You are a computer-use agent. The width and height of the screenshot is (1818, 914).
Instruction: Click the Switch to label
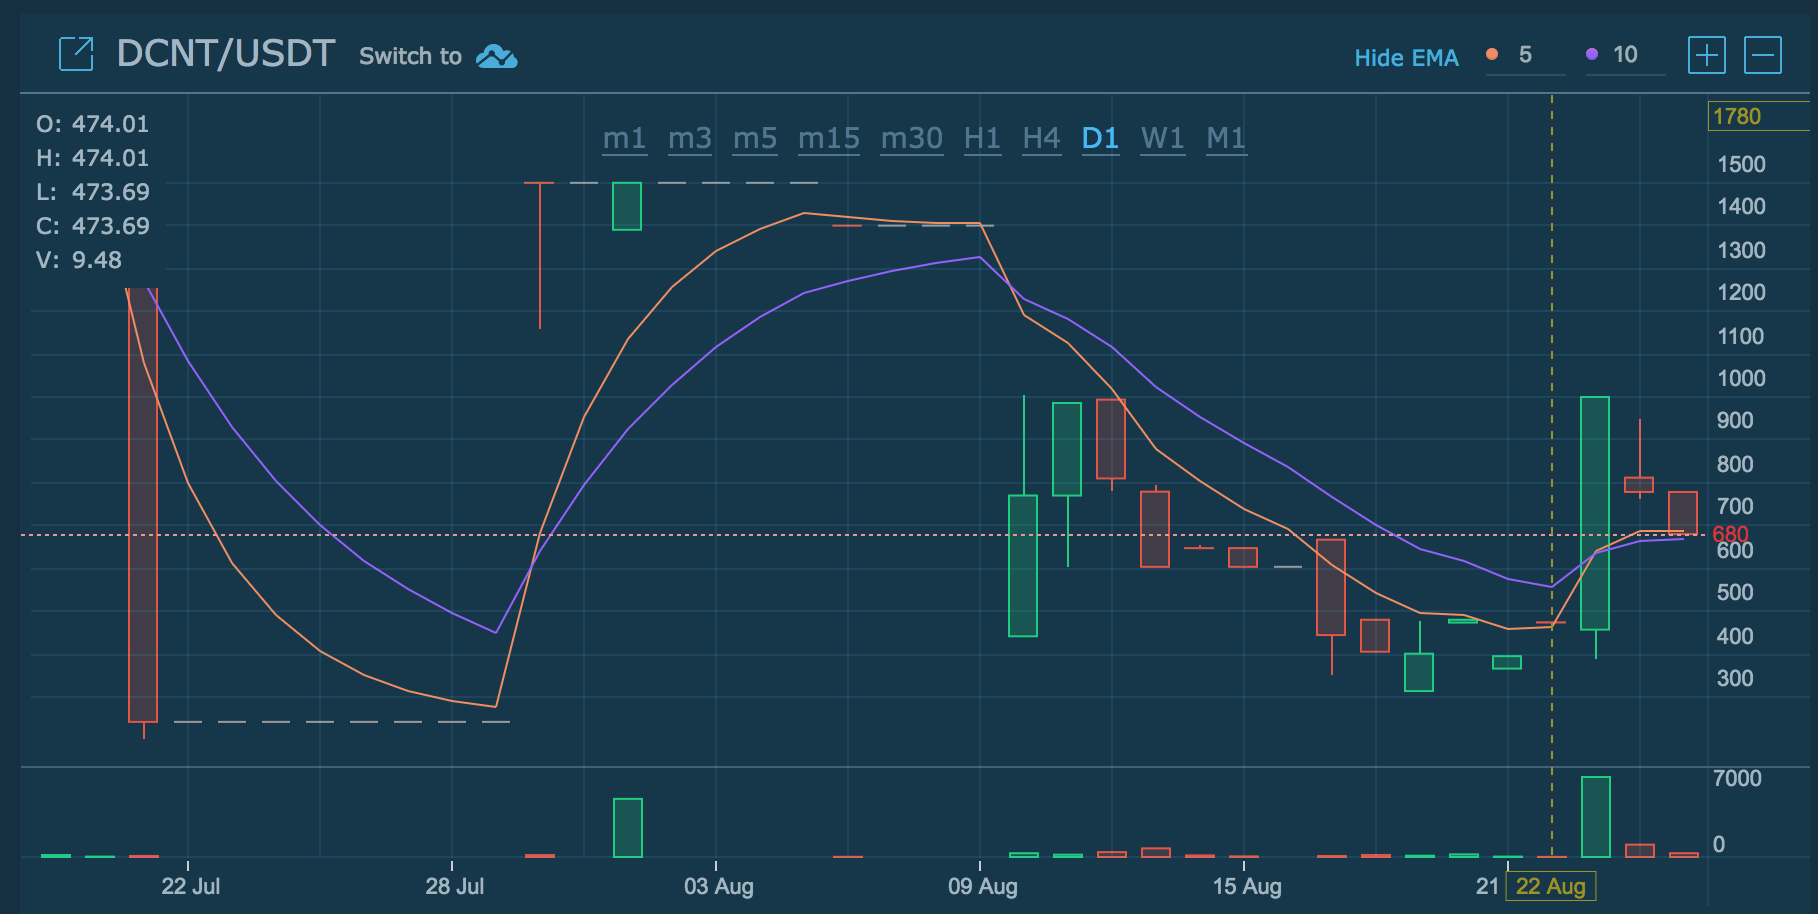[x=410, y=56]
